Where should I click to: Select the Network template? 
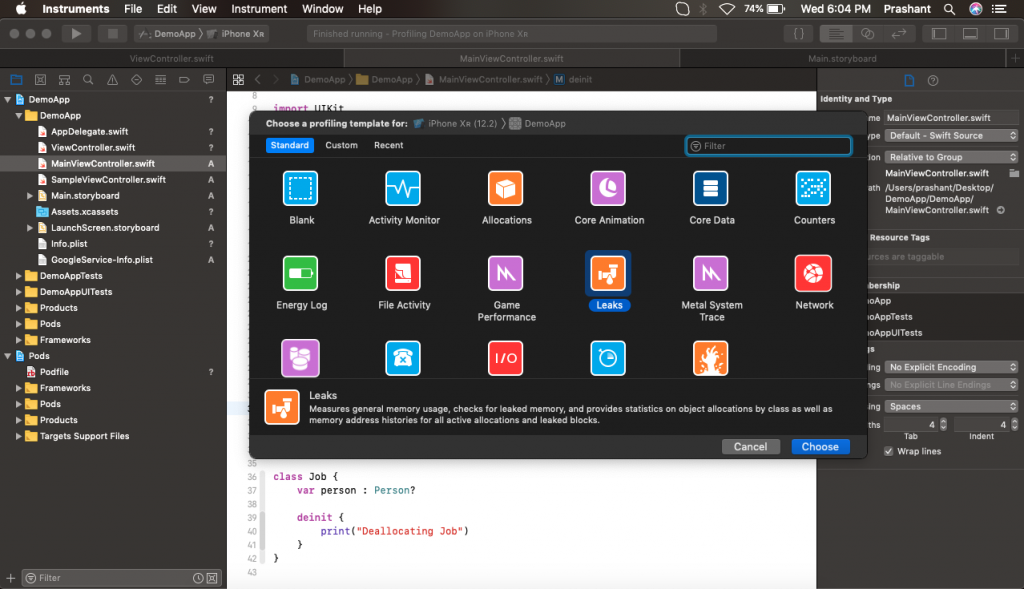(813, 274)
